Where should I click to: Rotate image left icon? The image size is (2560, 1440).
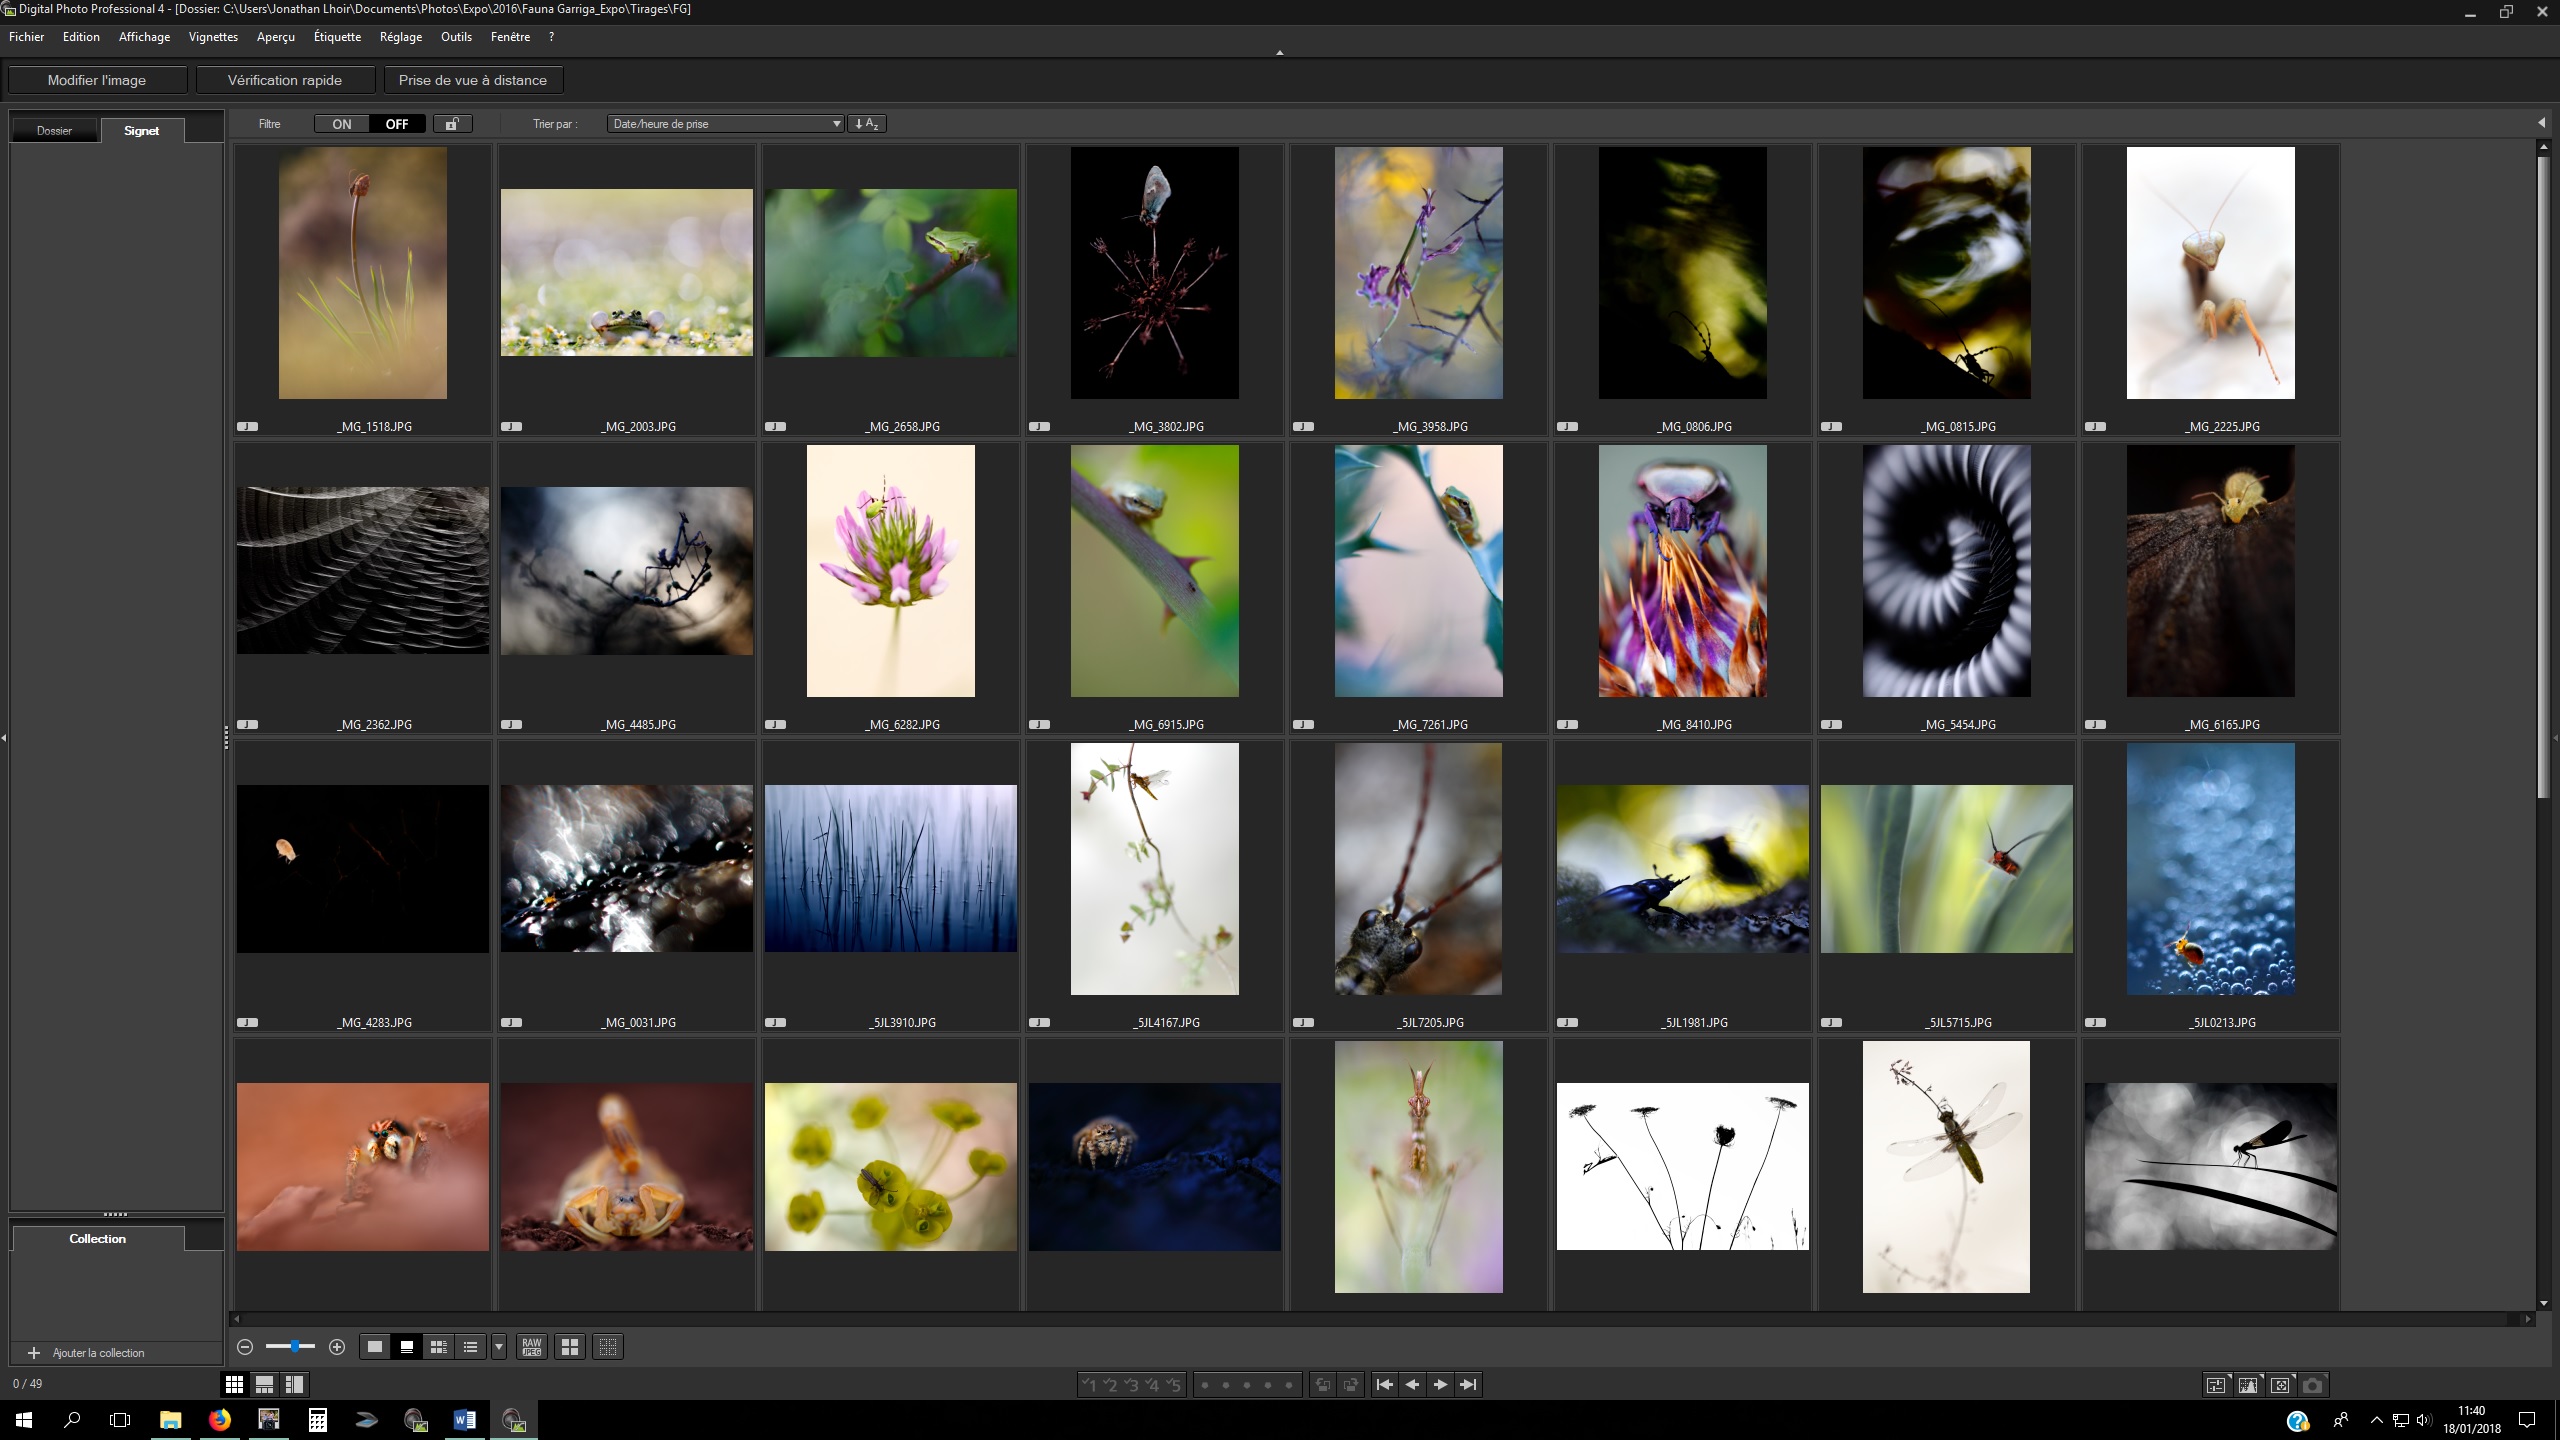[1323, 1385]
